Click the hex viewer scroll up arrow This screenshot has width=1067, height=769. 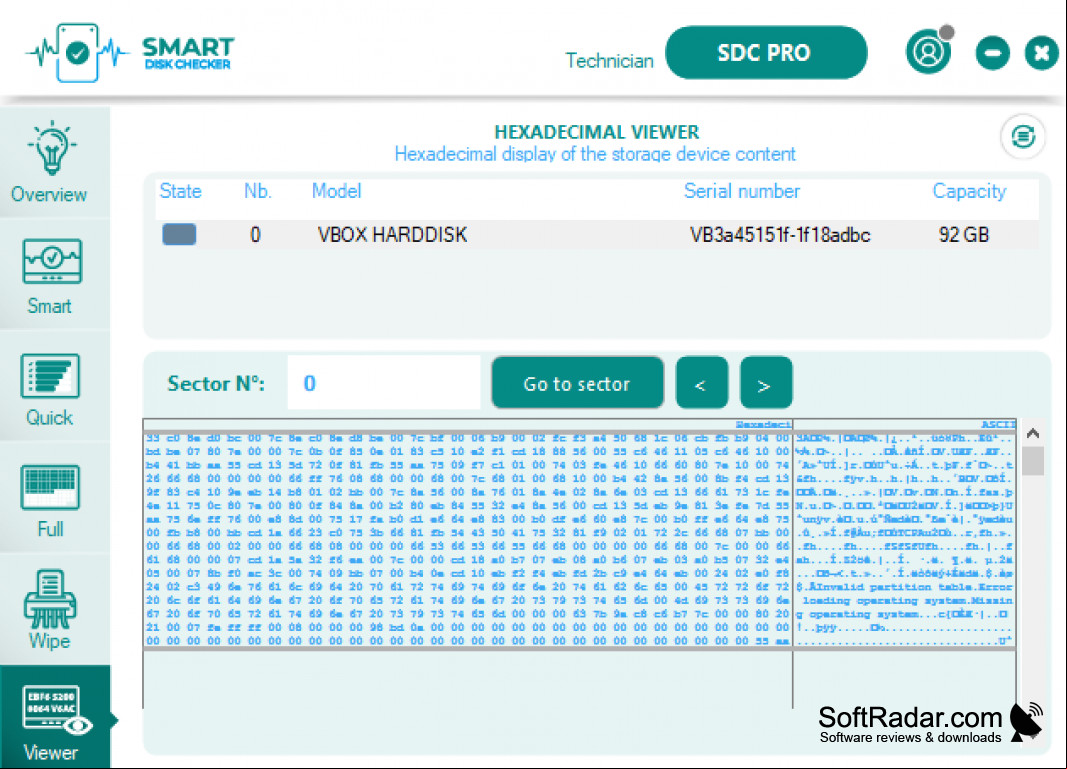pyautogui.click(x=1032, y=433)
